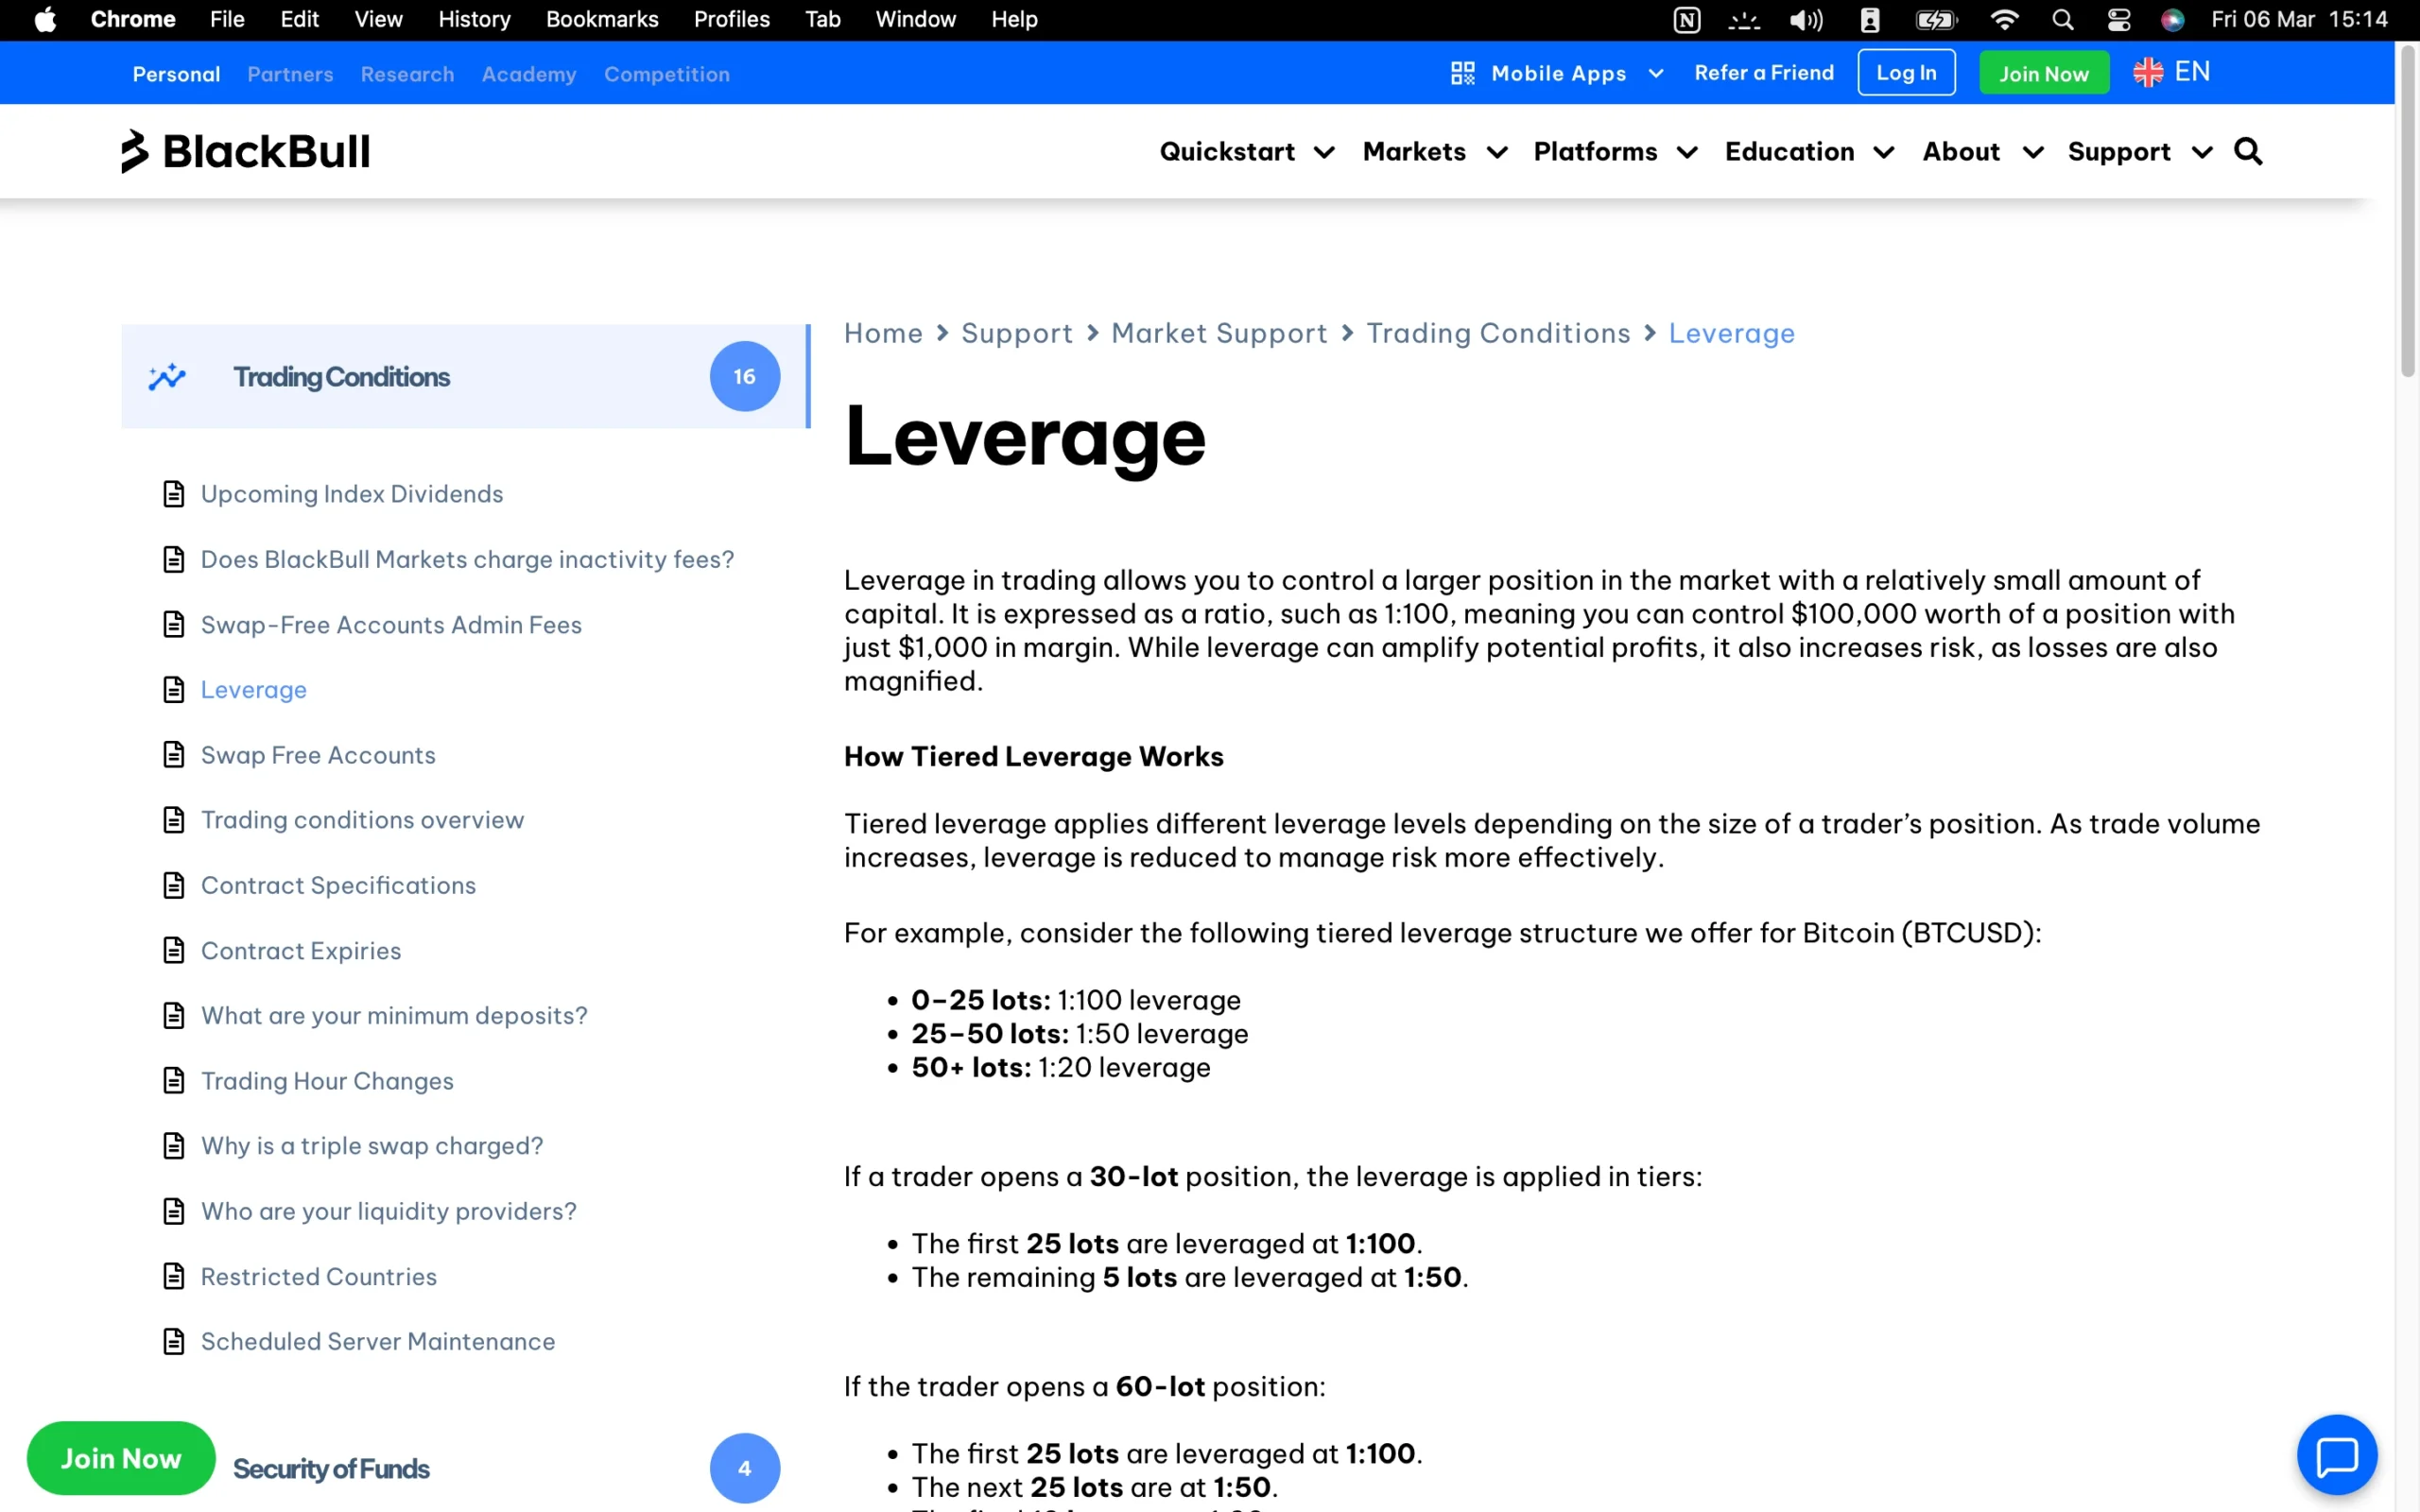
Task: Click the document icon next to Leverage
Action: pyautogui.click(x=173, y=689)
